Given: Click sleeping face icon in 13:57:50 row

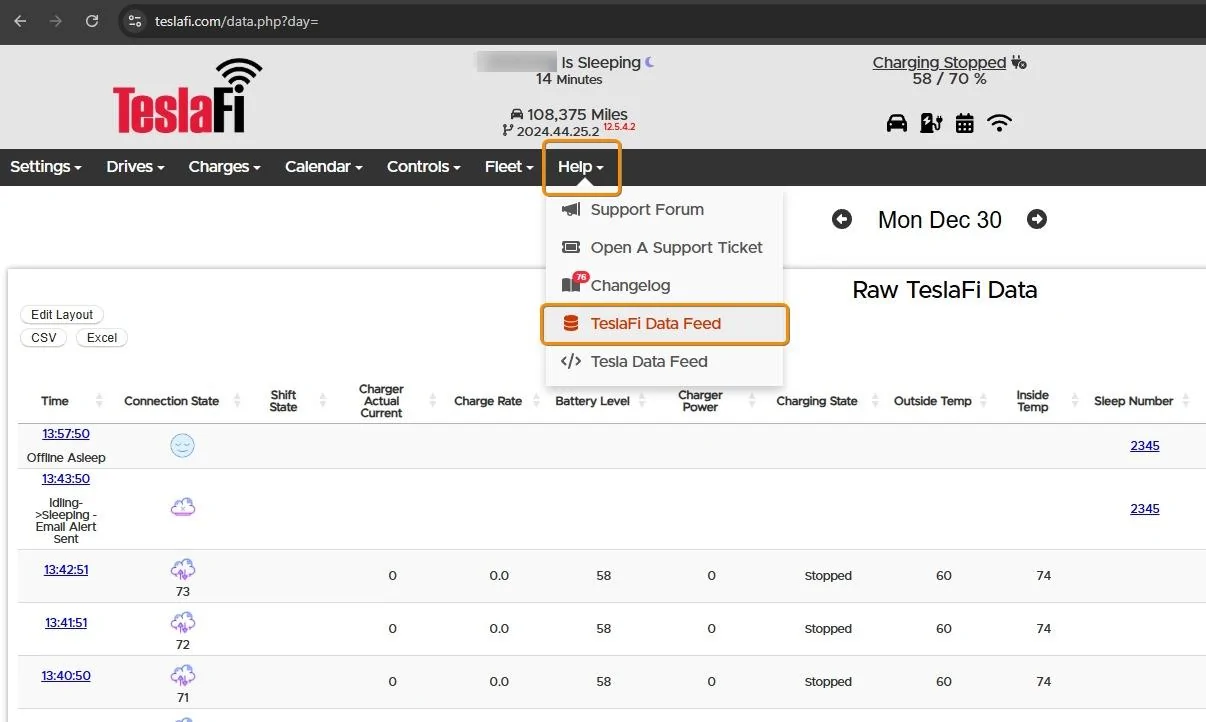Looking at the screenshot, I should [x=182, y=446].
